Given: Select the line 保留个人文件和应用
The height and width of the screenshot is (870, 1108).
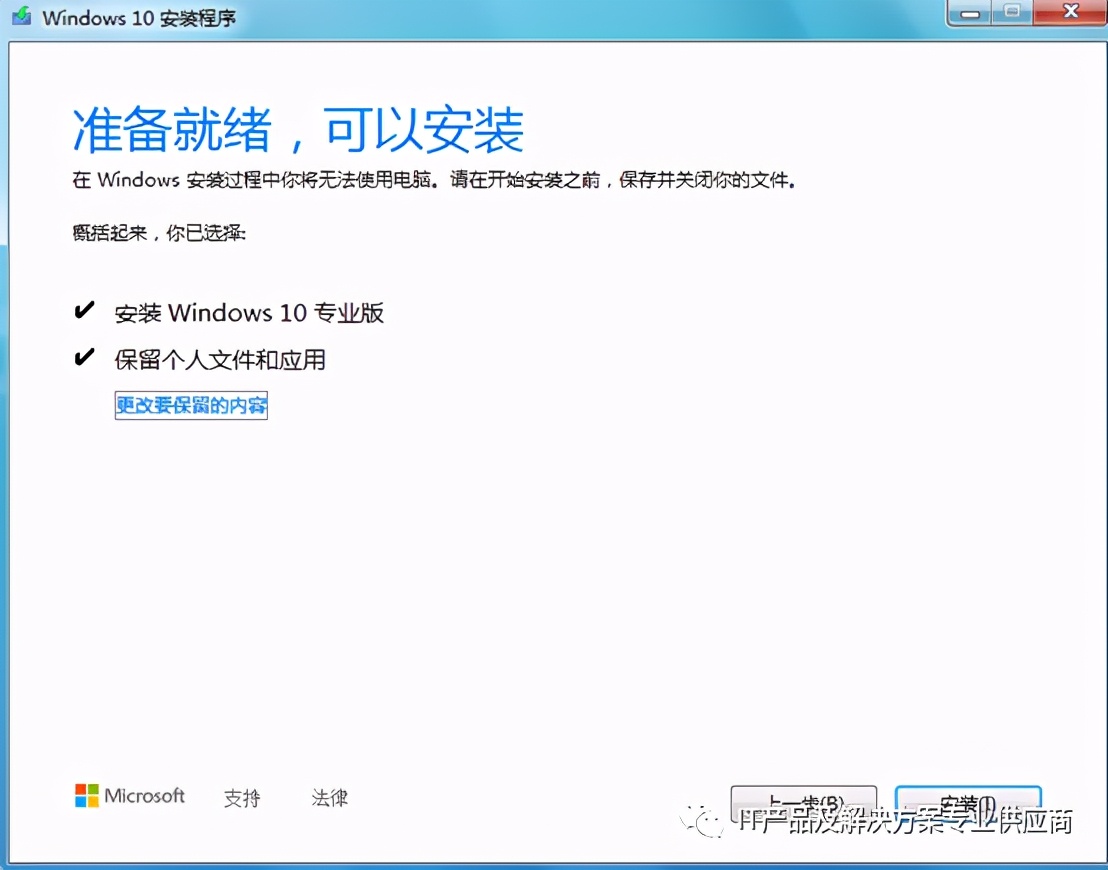Looking at the screenshot, I should (220, 359).
